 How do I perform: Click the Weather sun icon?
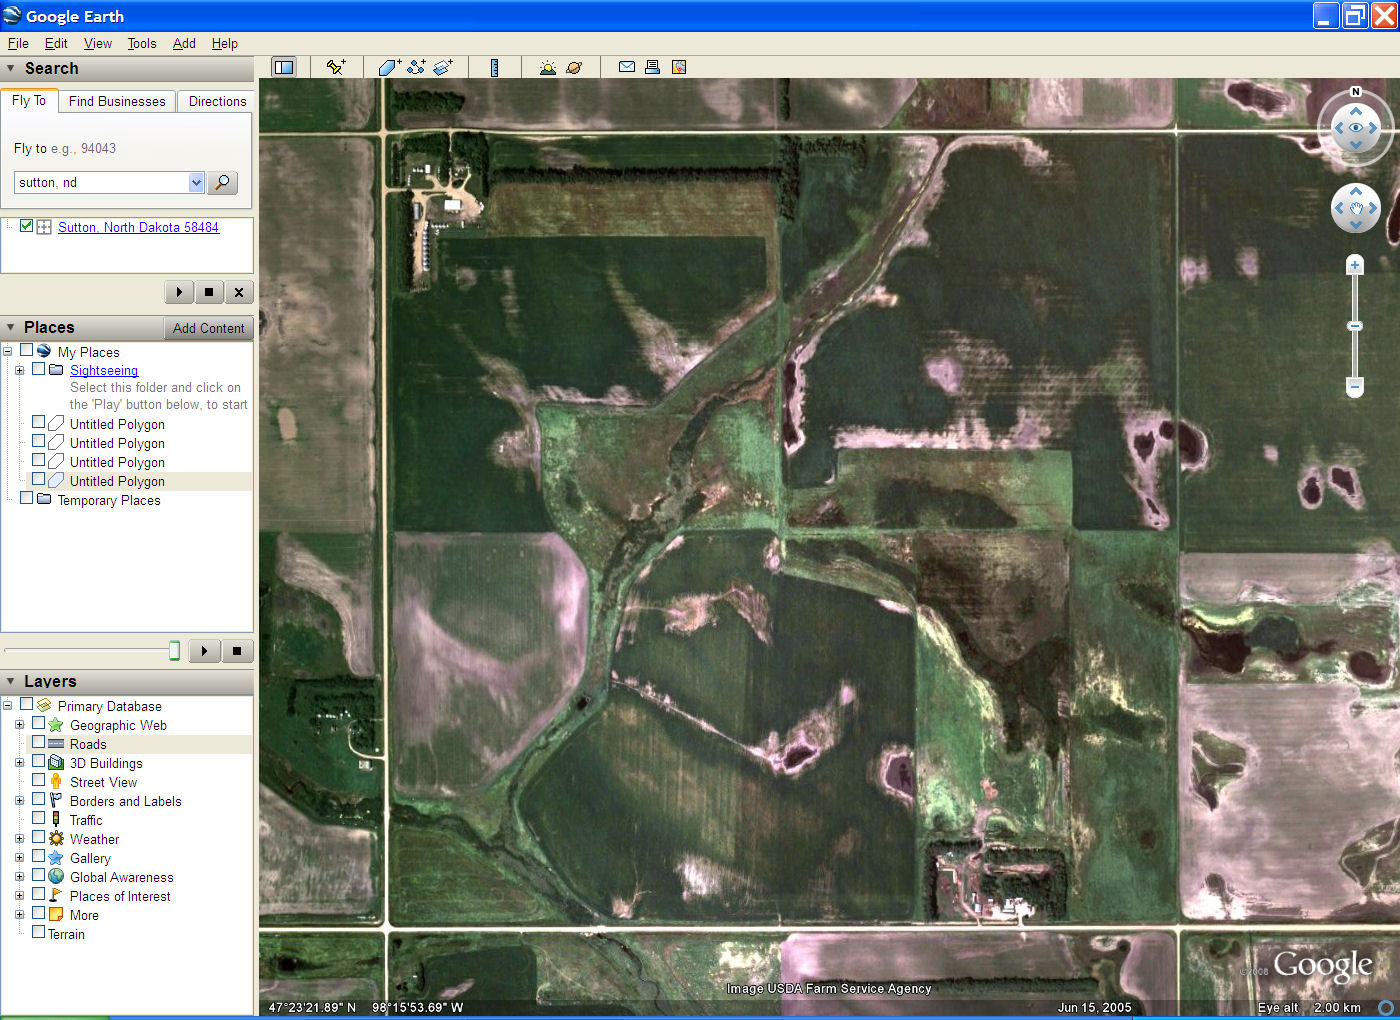point(56,839)
